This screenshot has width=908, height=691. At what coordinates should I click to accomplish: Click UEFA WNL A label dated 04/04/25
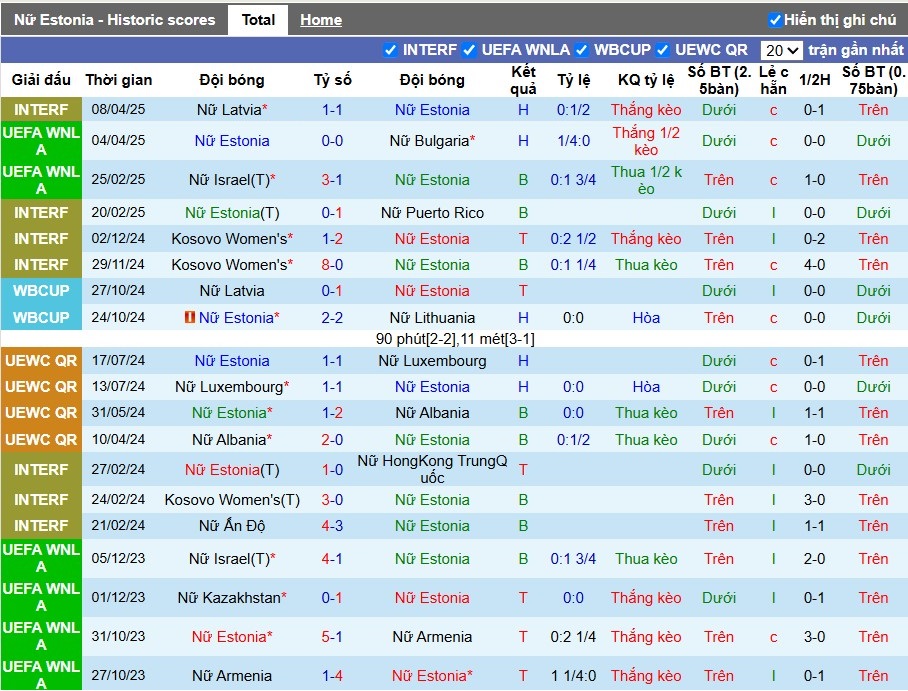[x=41, y=141]
